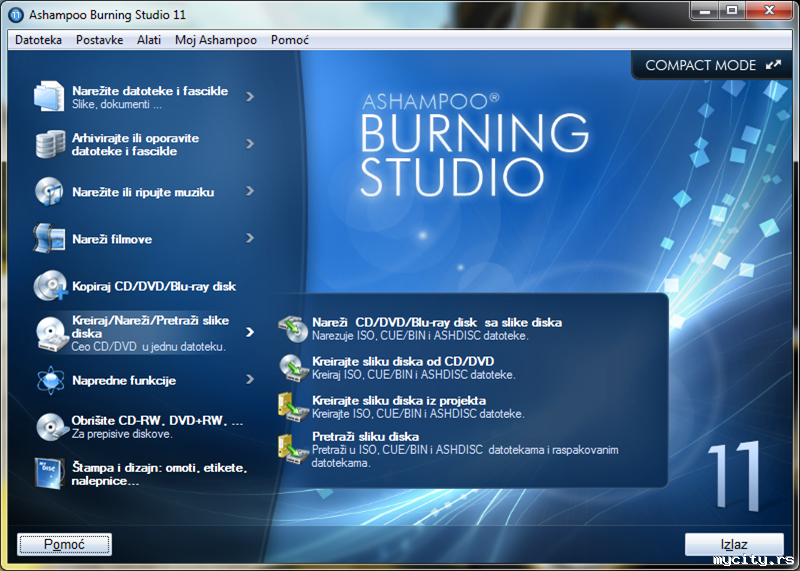Image resolution: width=800 pixels, height=571 pixels.
Task: Click the Kopiraj CD/DVD/Blu-ray disk icon
Action: 50,286
